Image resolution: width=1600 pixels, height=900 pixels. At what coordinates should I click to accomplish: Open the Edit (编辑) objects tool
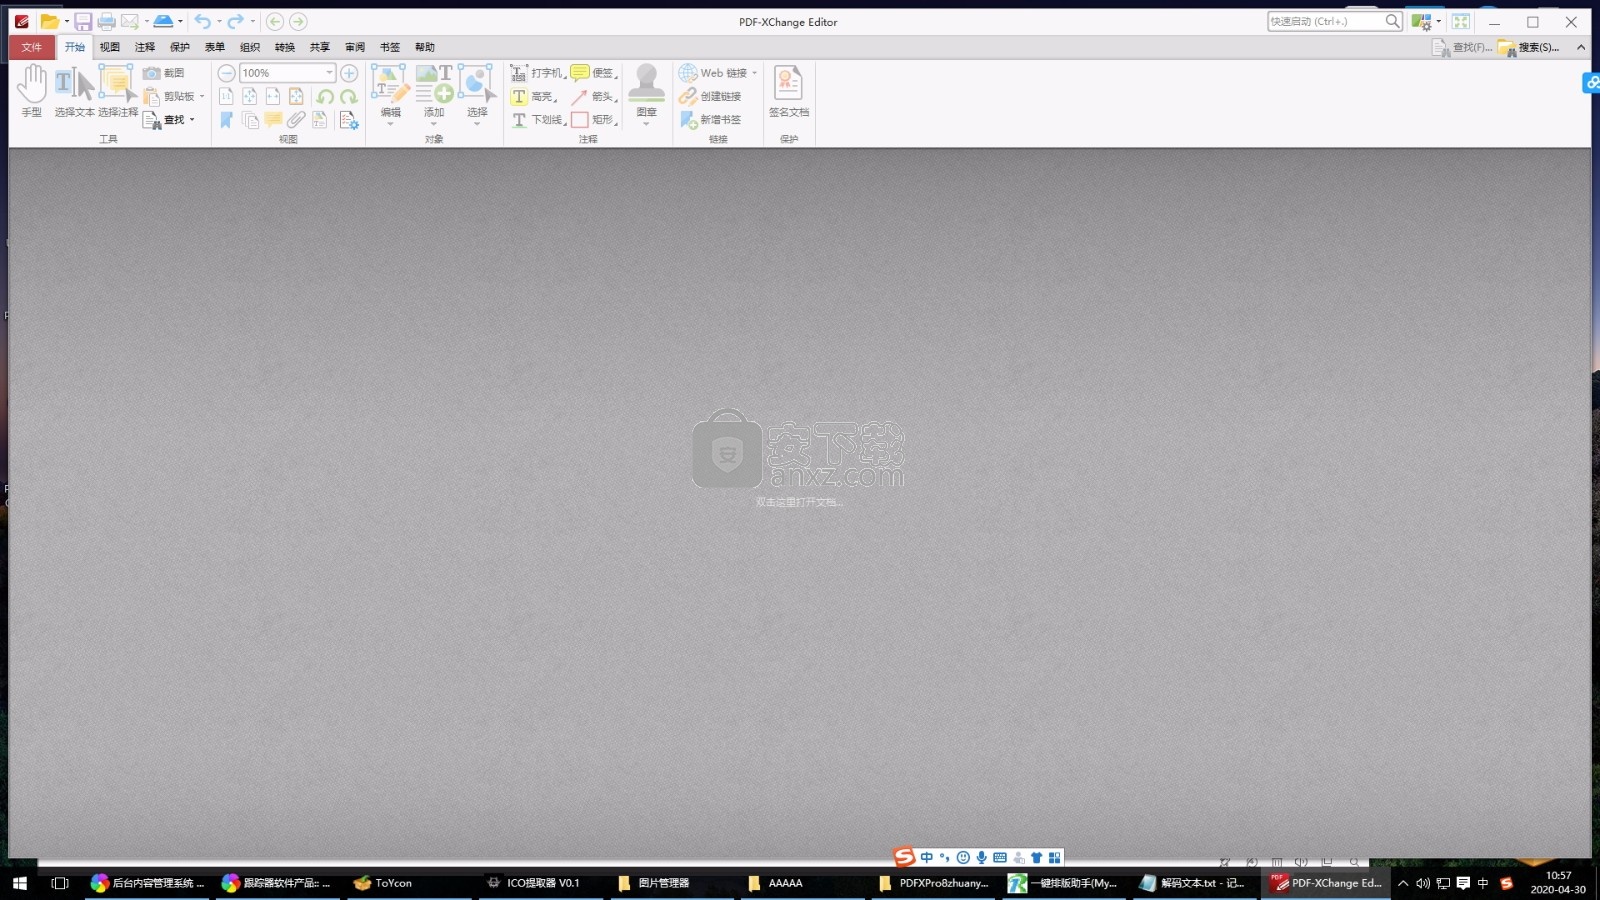tap(390, 94)
